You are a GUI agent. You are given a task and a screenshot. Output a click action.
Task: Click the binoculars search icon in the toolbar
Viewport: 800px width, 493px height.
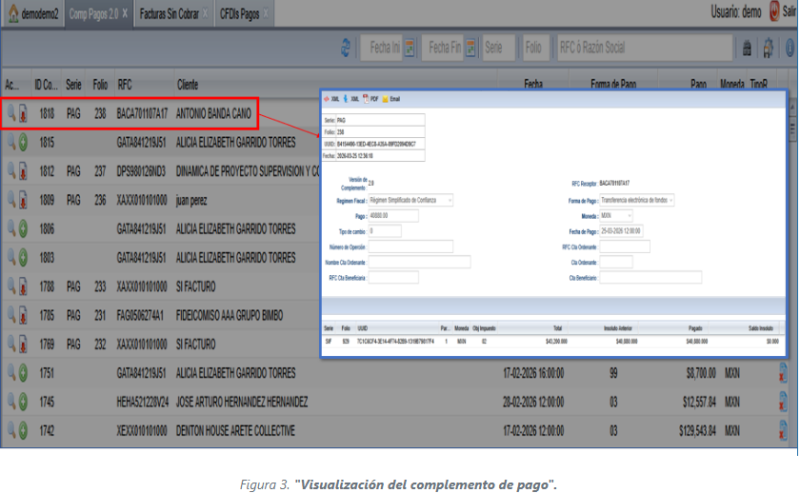pos(747,48)
